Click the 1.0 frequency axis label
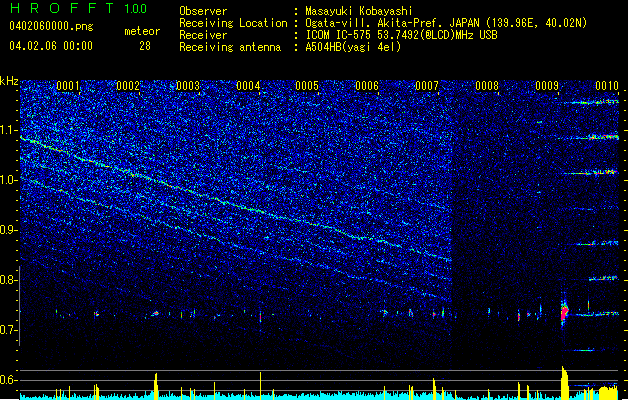 9,180
